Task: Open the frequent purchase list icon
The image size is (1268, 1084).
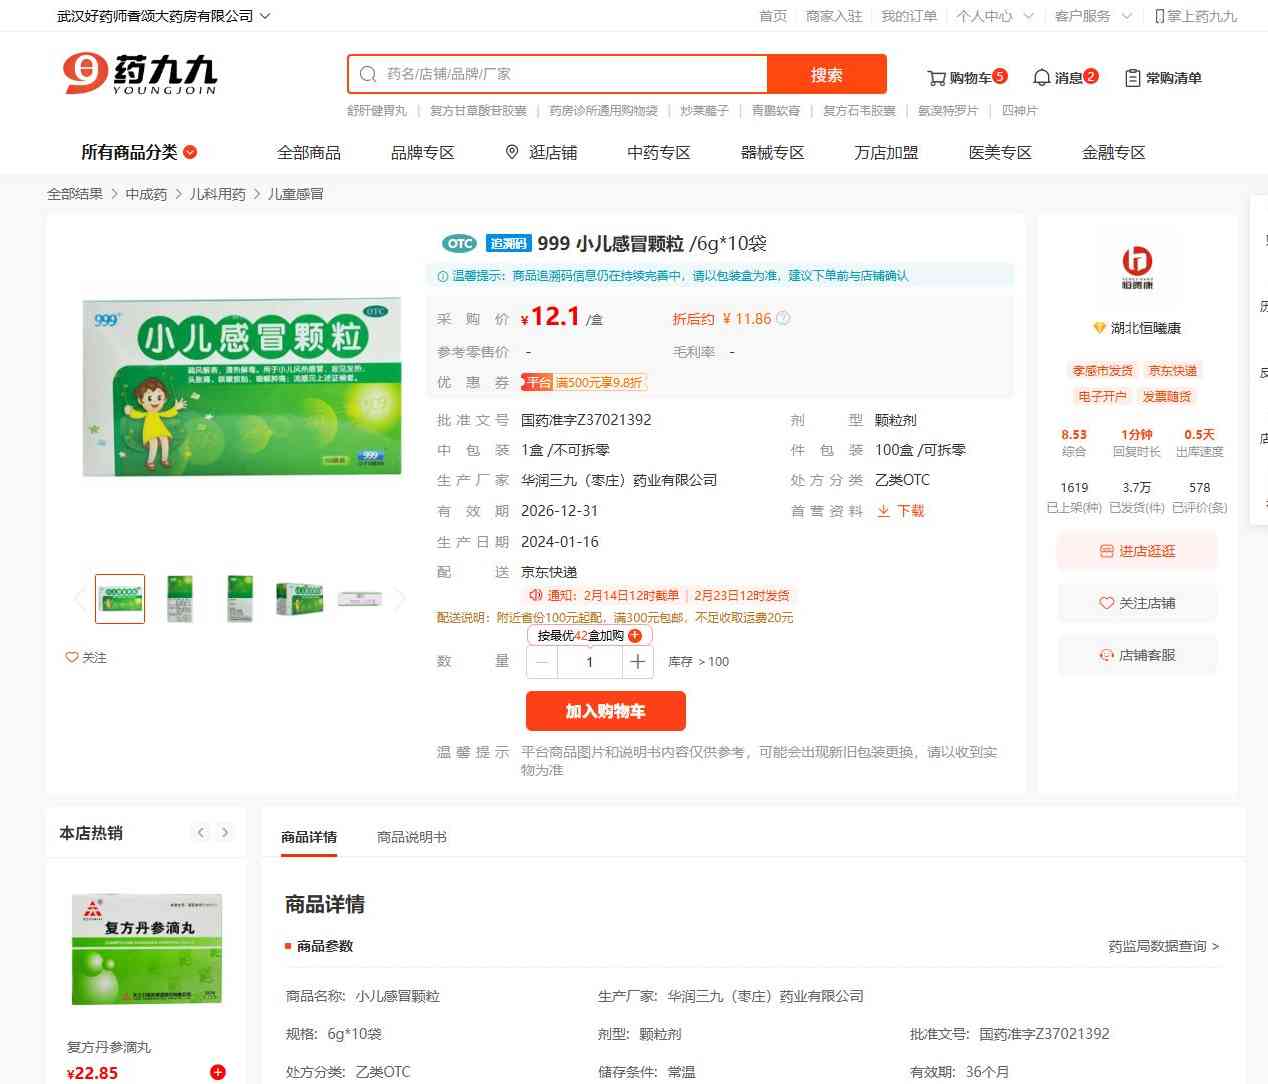Action: 1132,78
